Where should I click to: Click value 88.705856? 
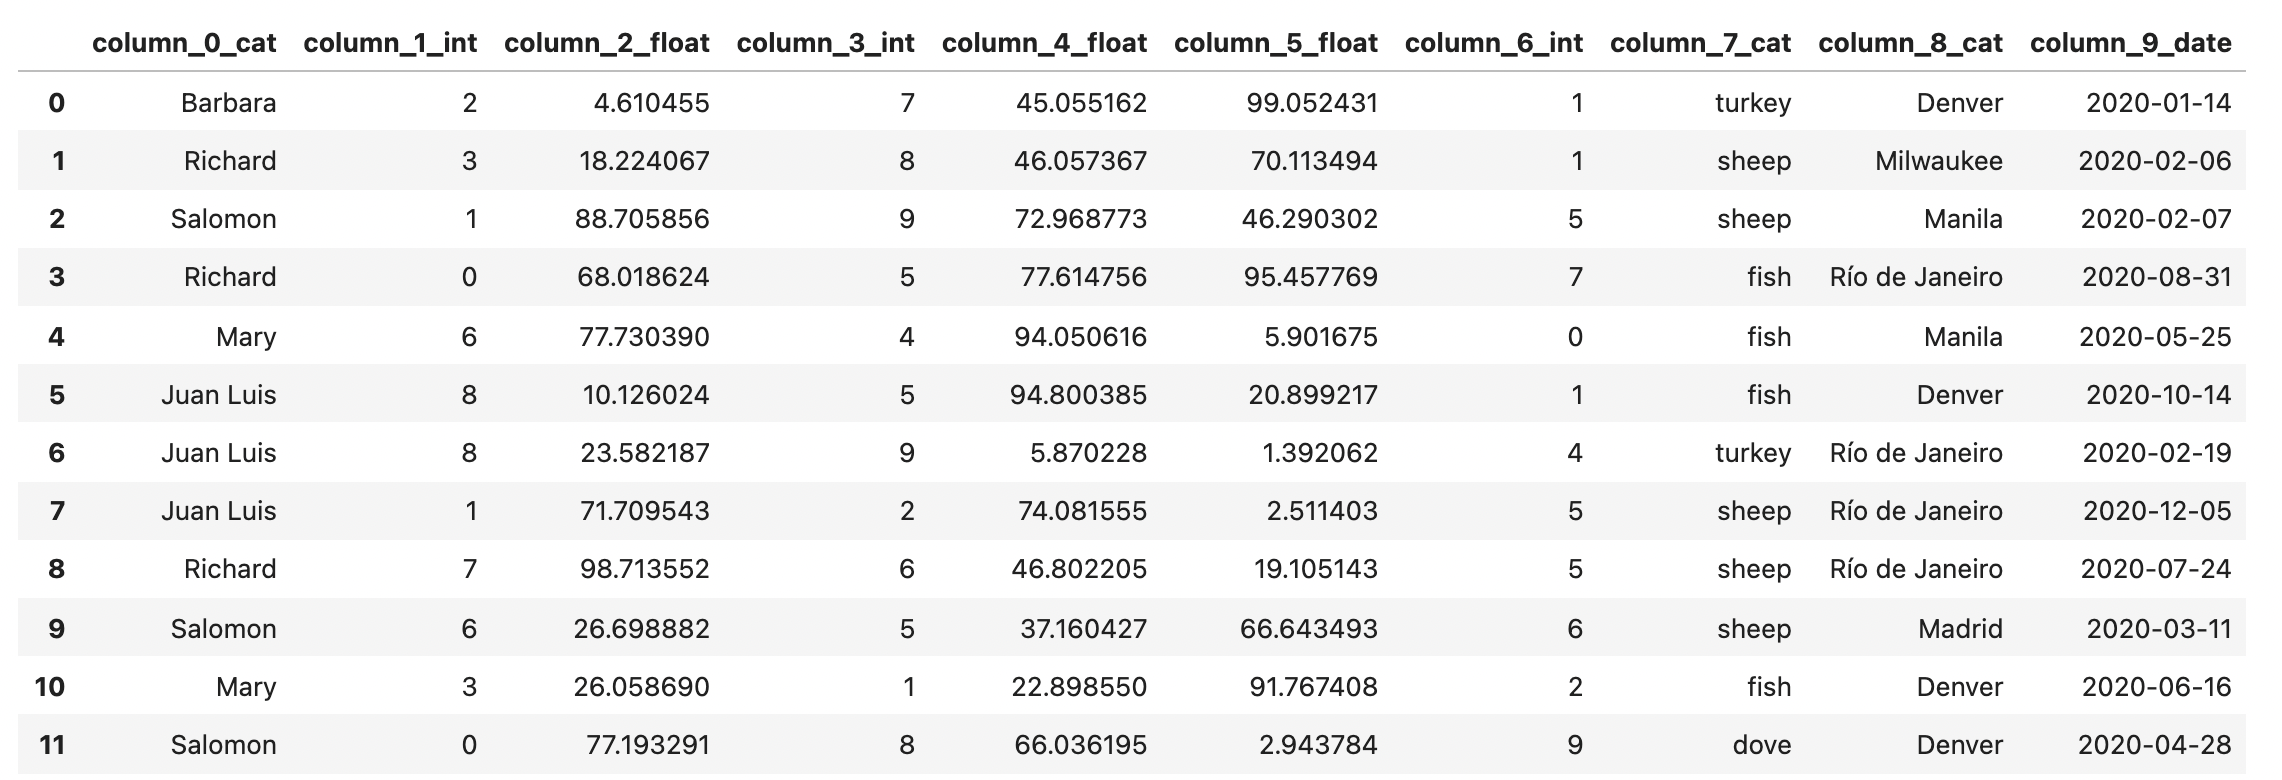641,219
